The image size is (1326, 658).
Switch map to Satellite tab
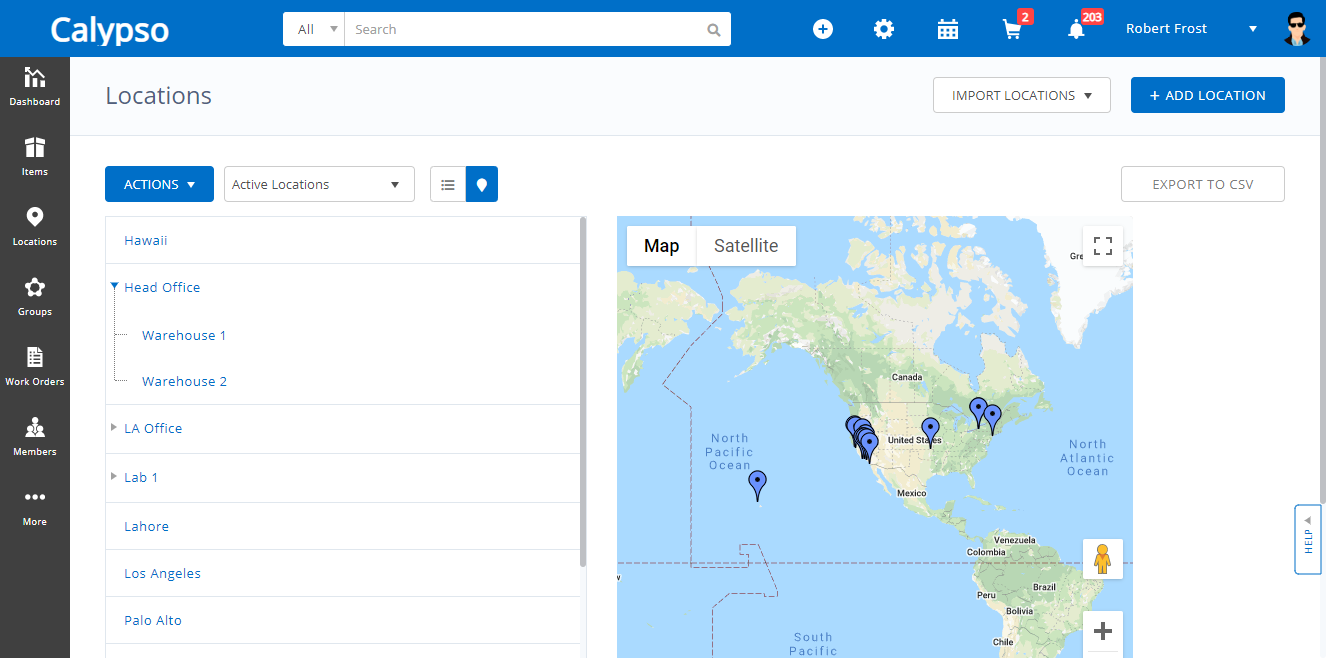coord(746,246)
